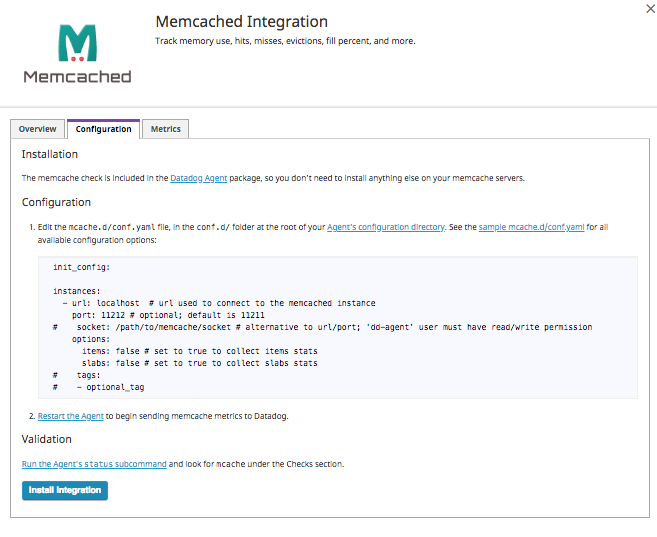Follow the Agent's configuration directory link
This screenshot has height=537, width=657.
point(385,227)
